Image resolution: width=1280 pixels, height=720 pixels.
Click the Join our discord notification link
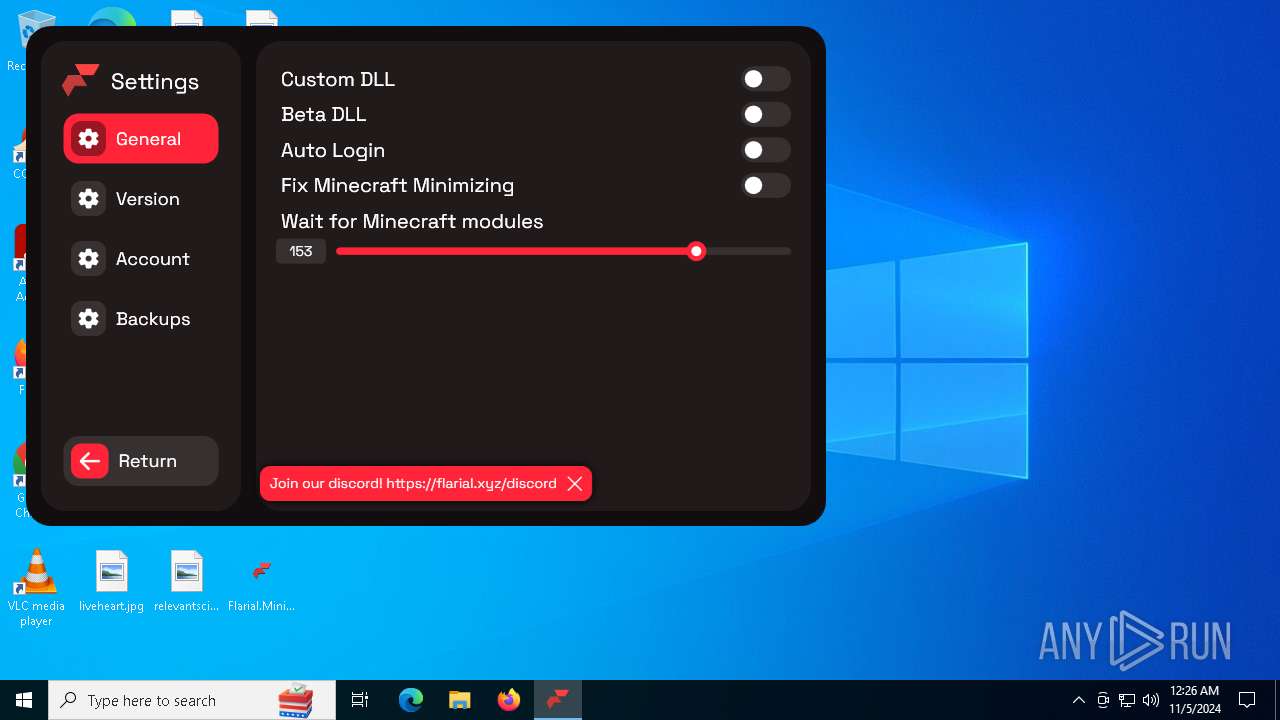coord(413,483)
